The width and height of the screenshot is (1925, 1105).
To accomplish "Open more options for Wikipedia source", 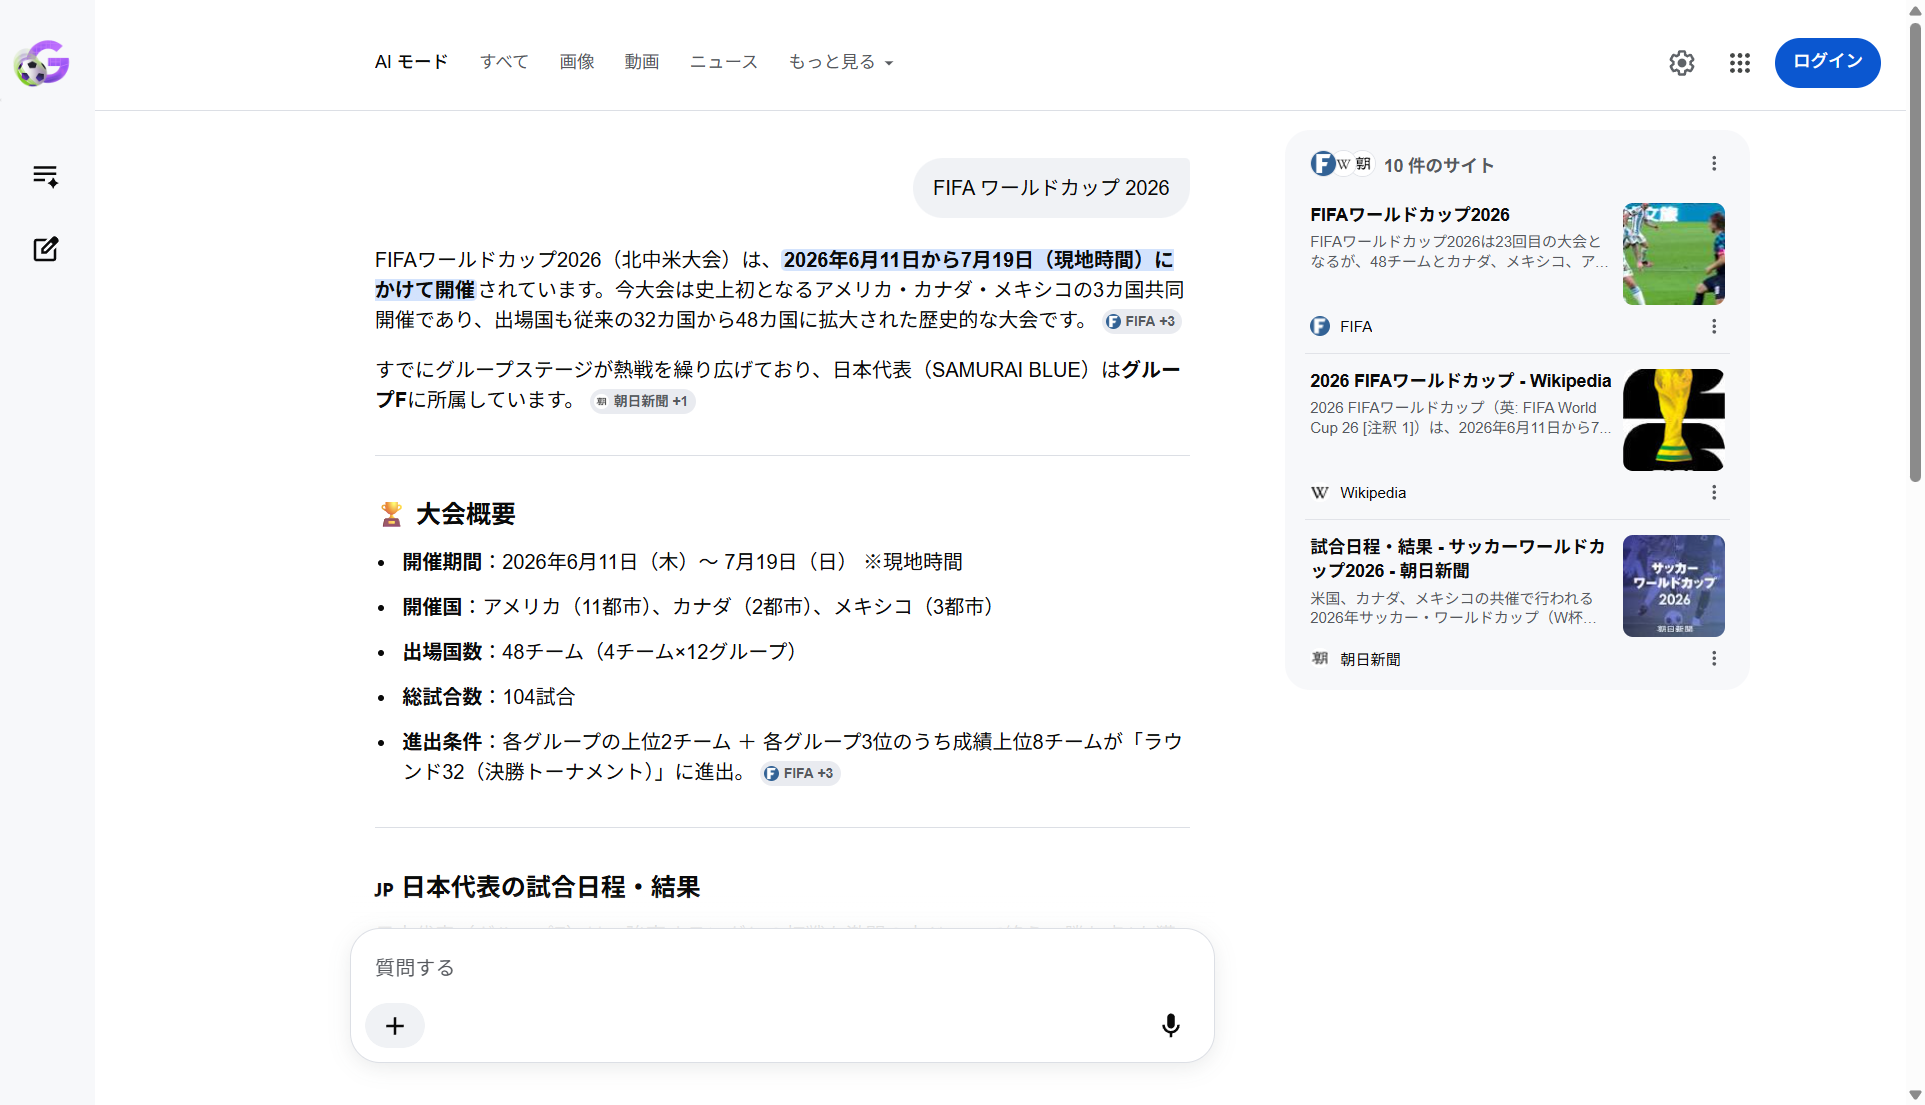I will (1714, 492).
